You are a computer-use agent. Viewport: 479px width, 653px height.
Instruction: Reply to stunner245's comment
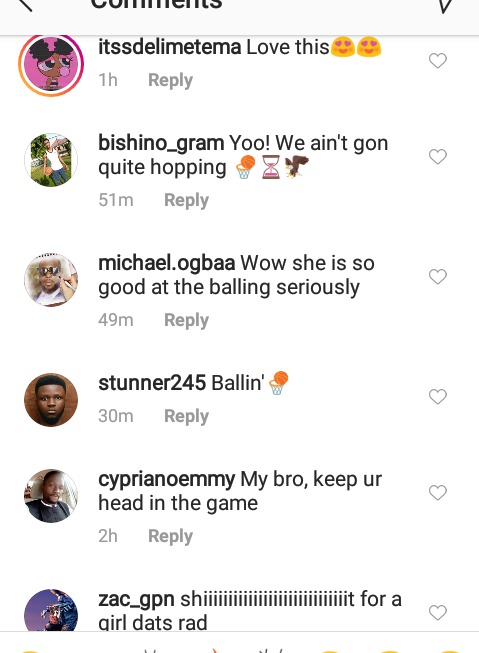[x=186, y=416]
